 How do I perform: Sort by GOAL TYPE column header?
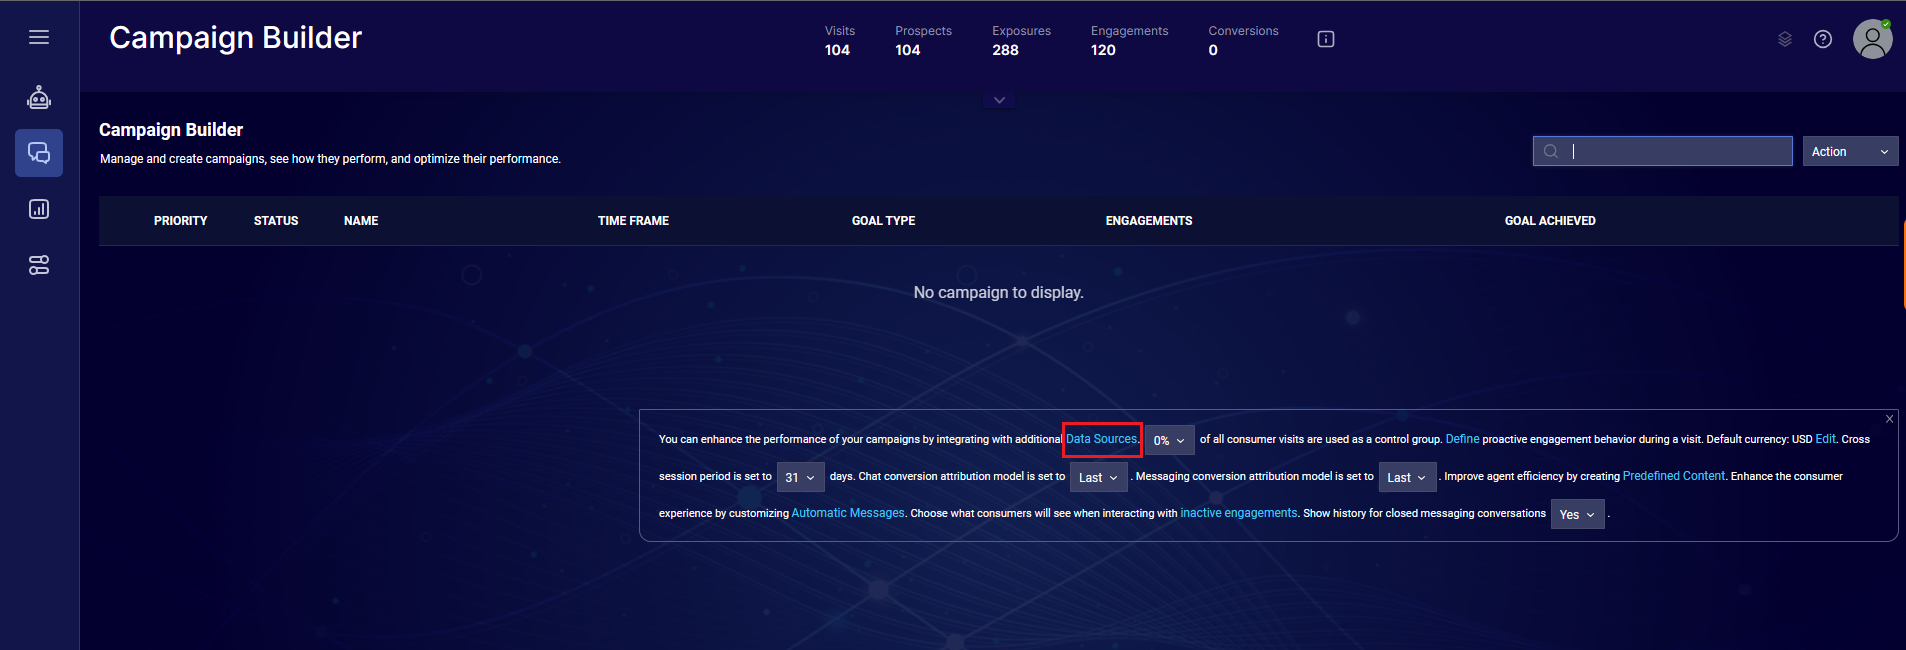[883, 221]
